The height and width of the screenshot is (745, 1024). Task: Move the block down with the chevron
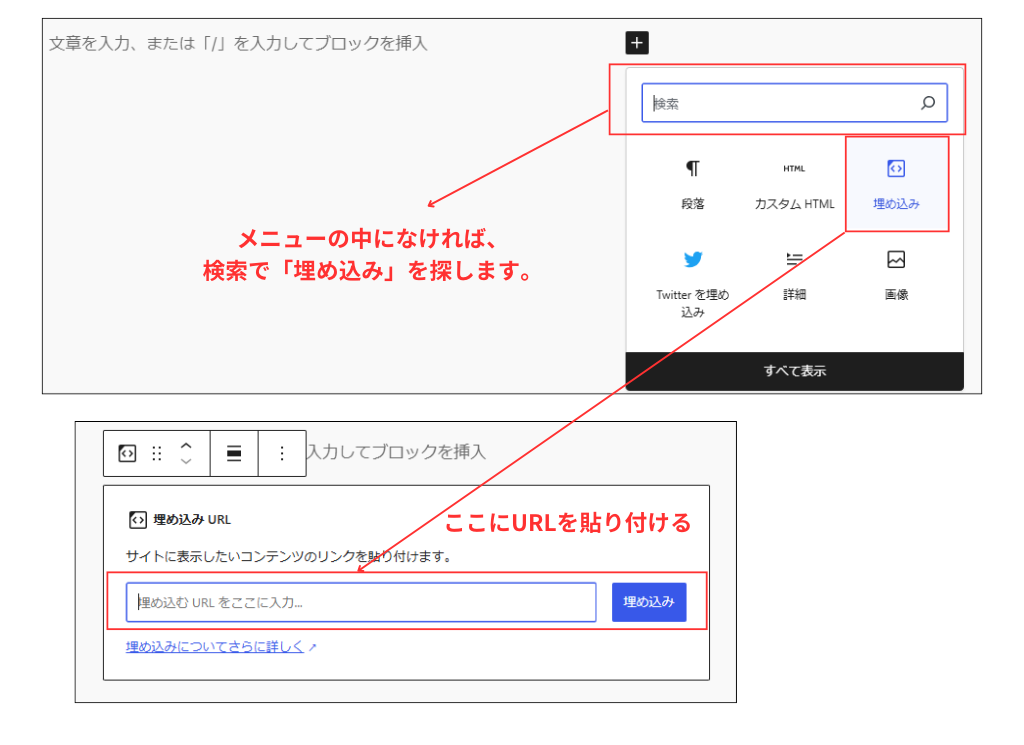click(x=185, y=461)
